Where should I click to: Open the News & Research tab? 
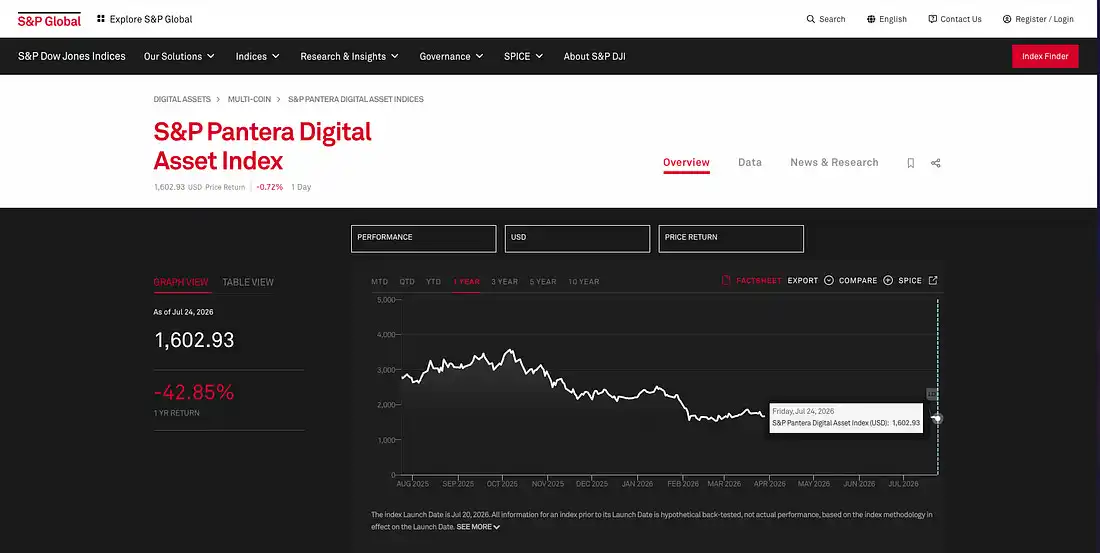[x=834, y=162]
